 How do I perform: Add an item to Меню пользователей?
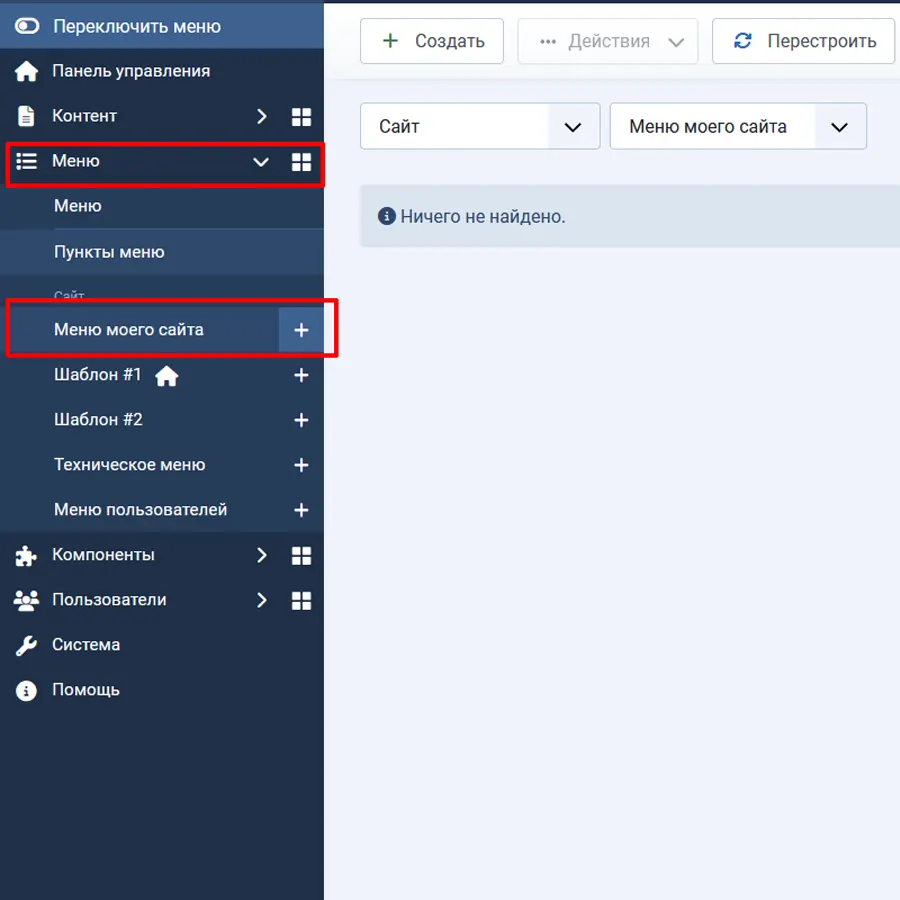[301, 510]
